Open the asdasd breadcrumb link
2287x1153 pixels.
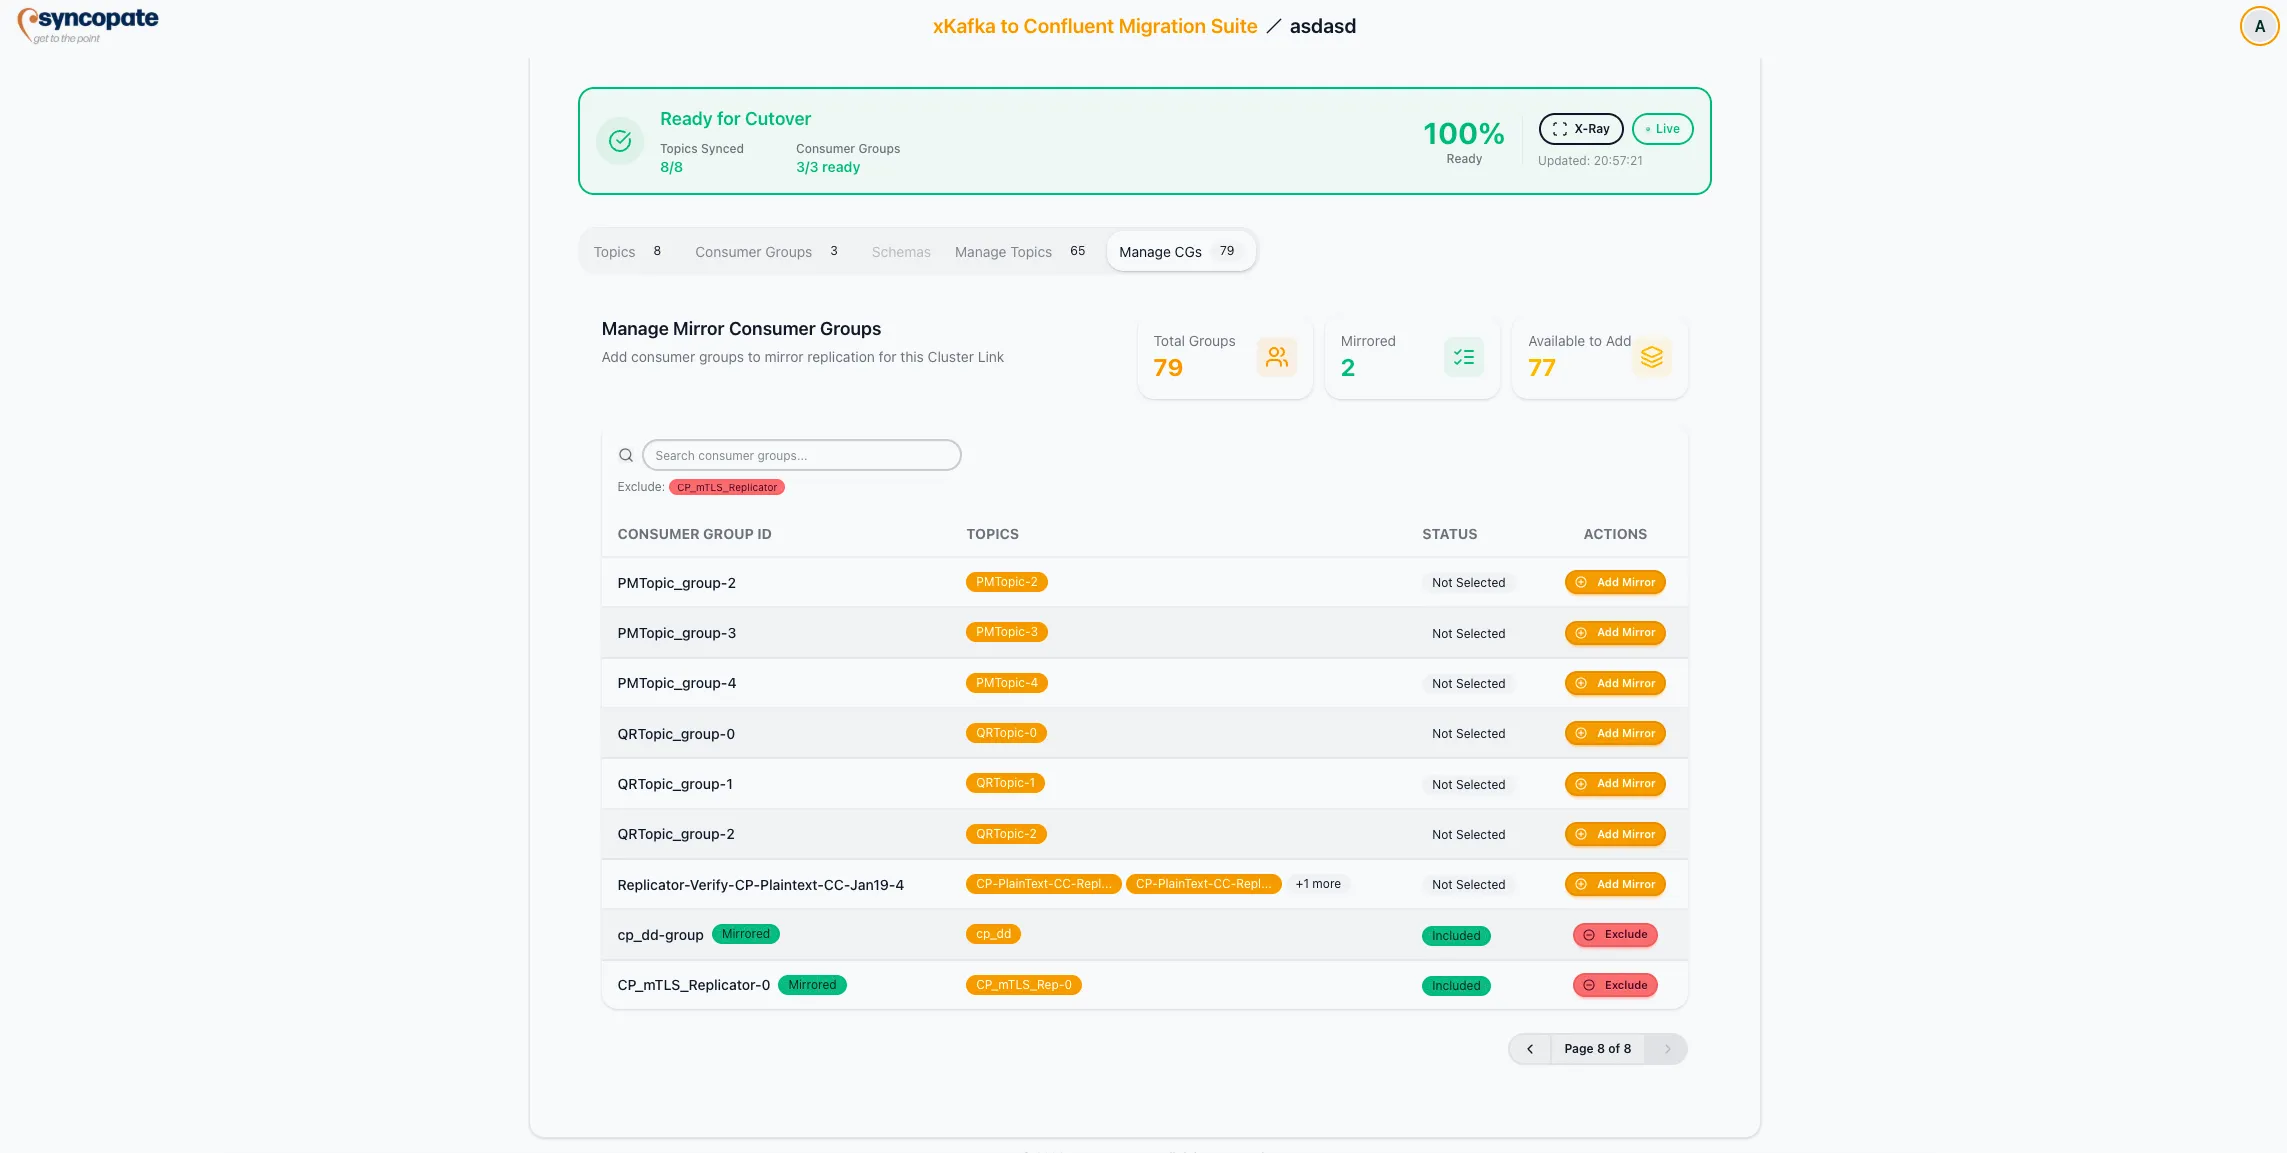click(1322, 25)
